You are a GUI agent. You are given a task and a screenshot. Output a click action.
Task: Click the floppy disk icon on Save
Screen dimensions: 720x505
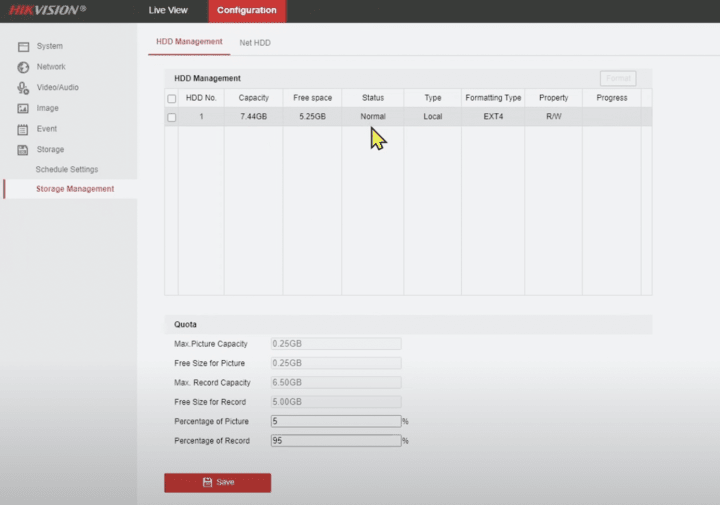(x=207, y=482)
